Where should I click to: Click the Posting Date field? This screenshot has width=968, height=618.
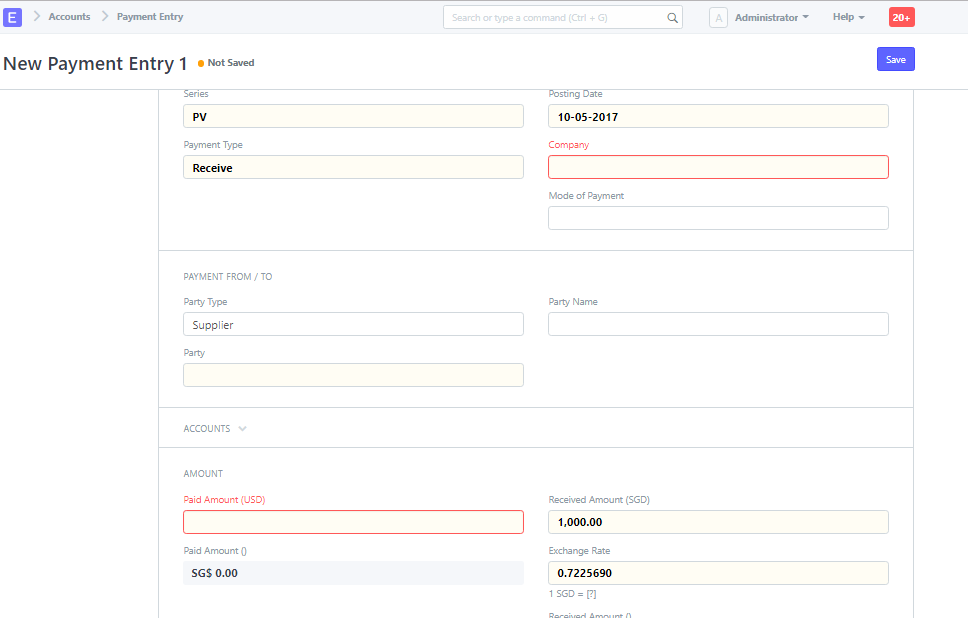click(x=718, y=116)
